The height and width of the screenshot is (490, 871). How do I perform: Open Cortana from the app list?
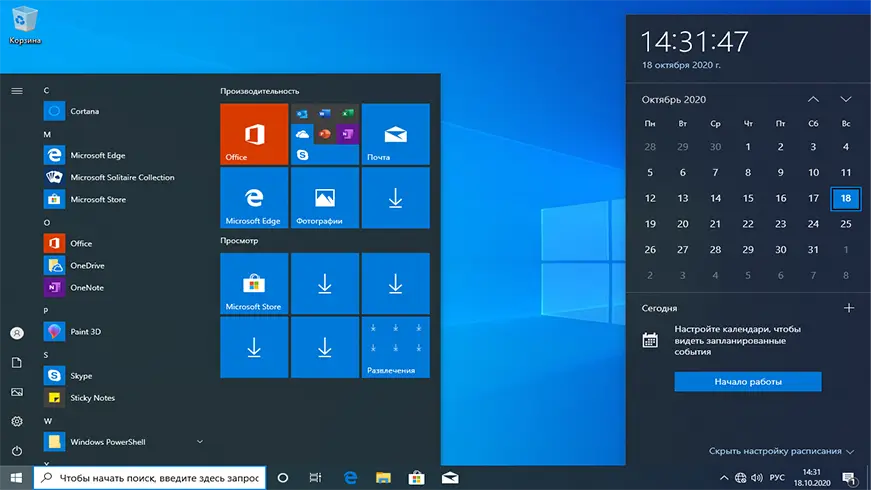coord(125,111)
